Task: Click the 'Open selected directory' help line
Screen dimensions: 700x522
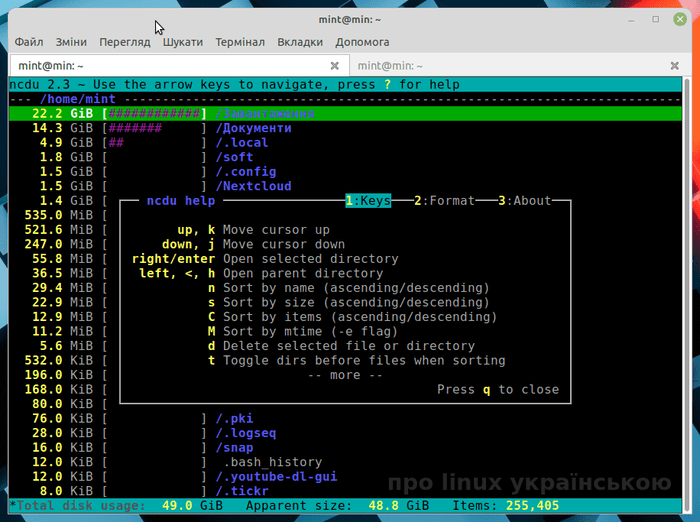Action: point(311,259)
